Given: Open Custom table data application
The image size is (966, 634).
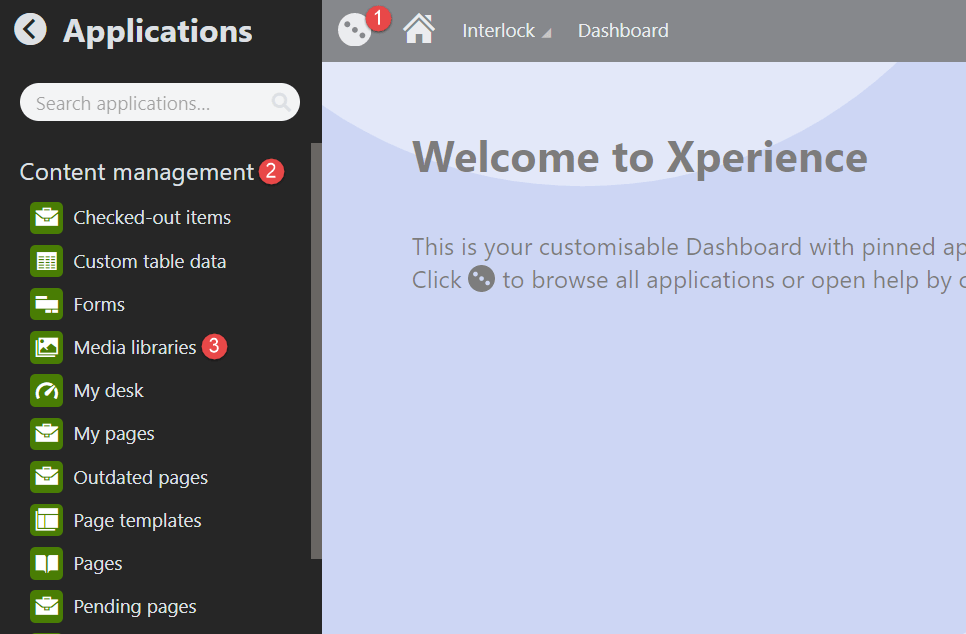Looking at the screenshot, I should (150, 261).
